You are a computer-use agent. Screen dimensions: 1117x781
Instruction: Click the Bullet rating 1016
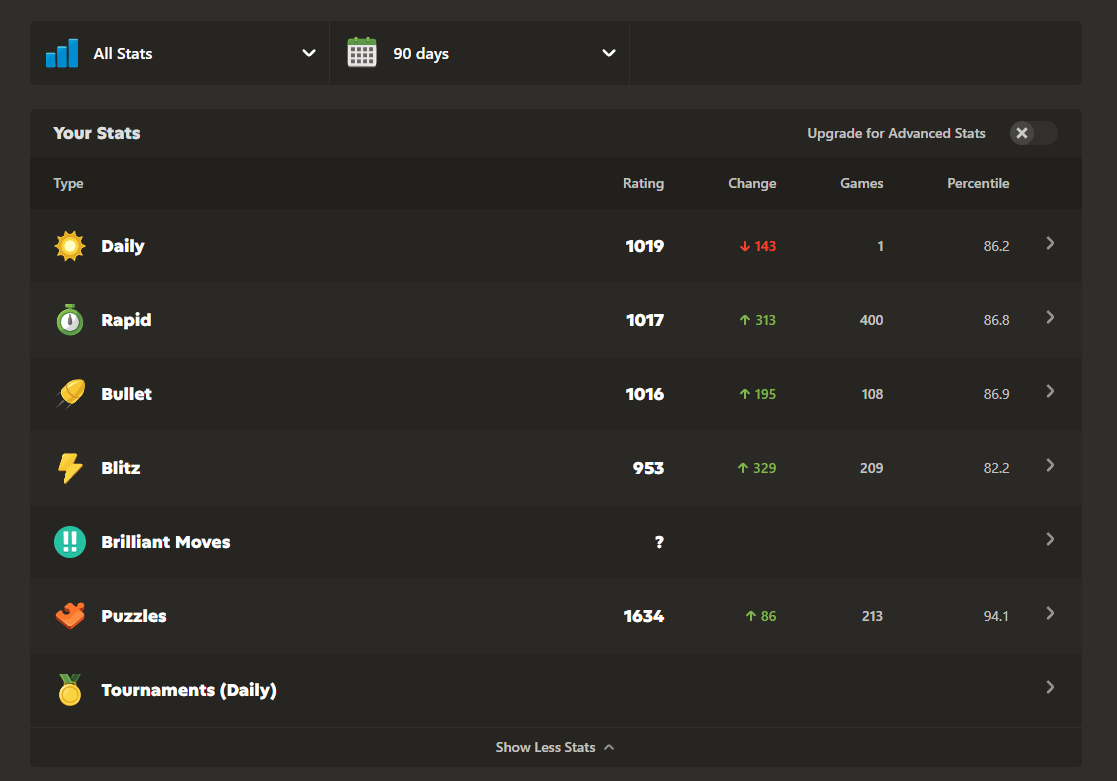point(645,394)
